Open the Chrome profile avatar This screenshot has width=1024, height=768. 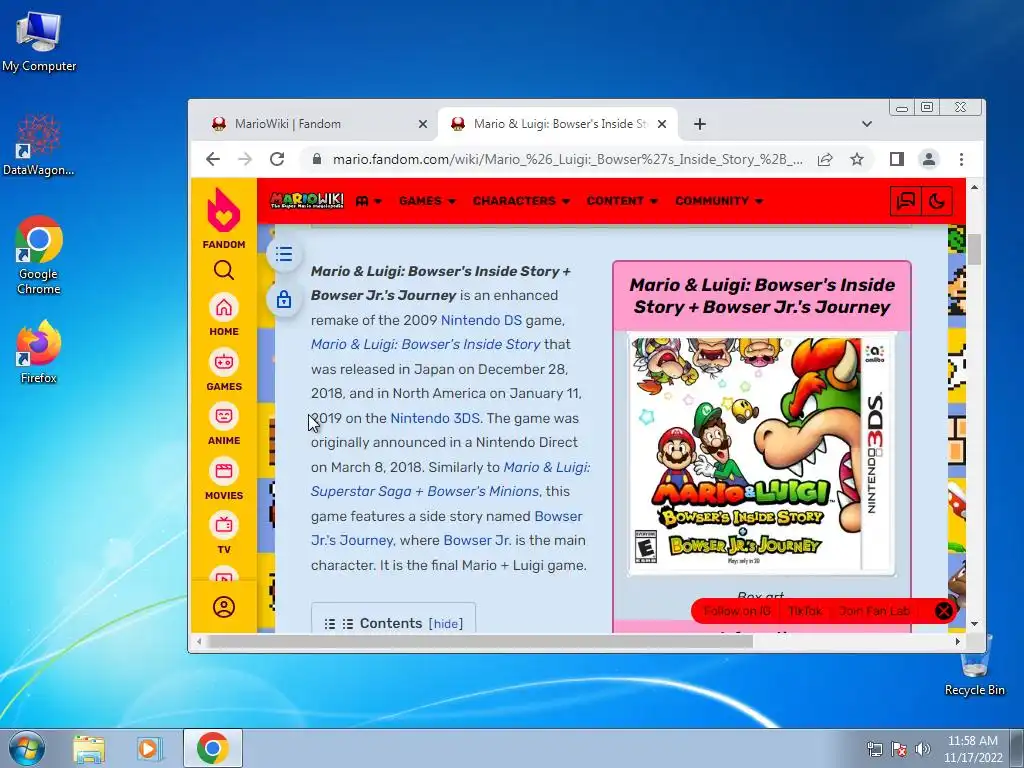pyautogui.click(x=929, y=159)
